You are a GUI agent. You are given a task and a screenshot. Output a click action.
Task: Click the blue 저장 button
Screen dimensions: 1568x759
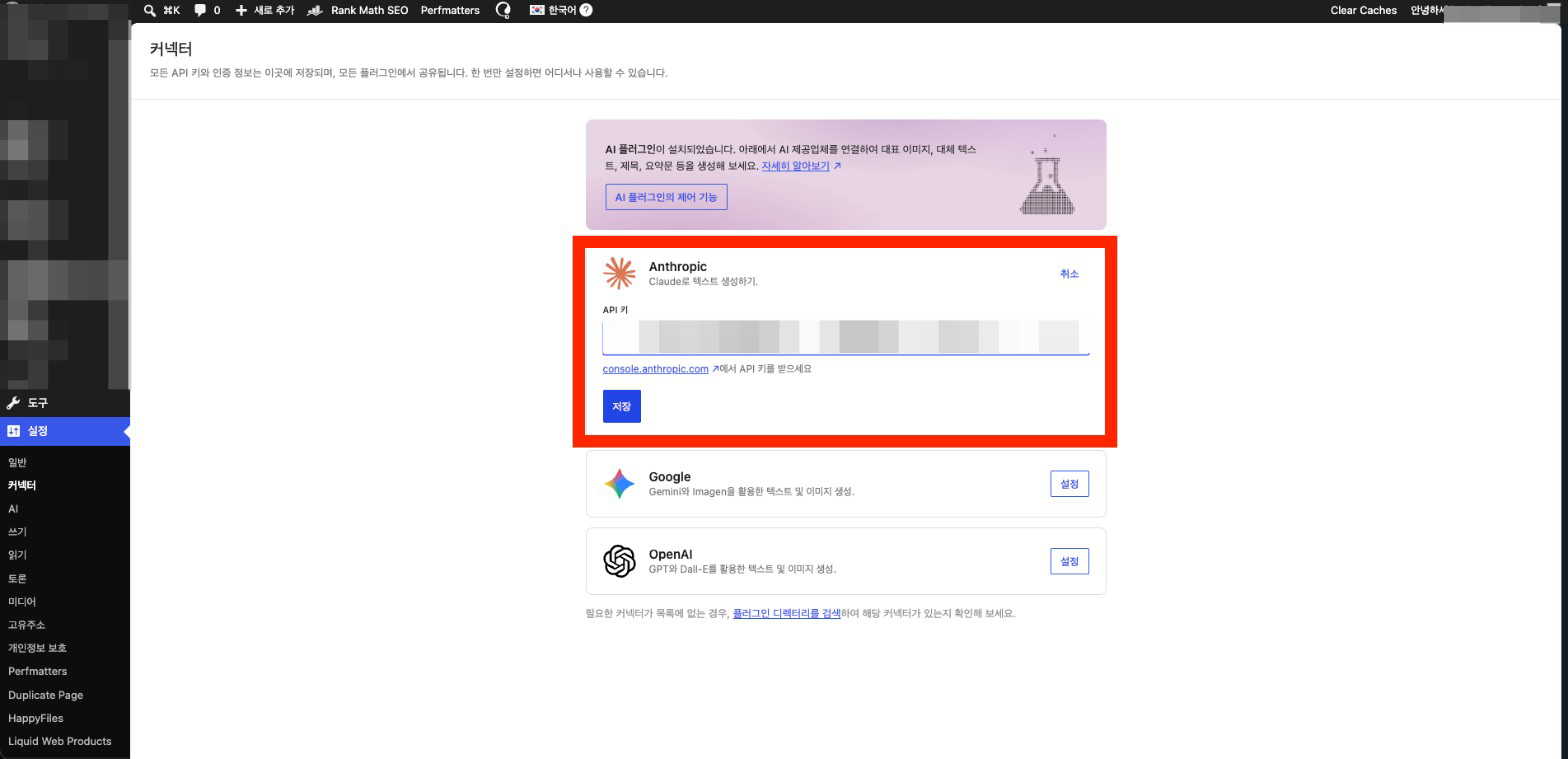pos(621,406)
